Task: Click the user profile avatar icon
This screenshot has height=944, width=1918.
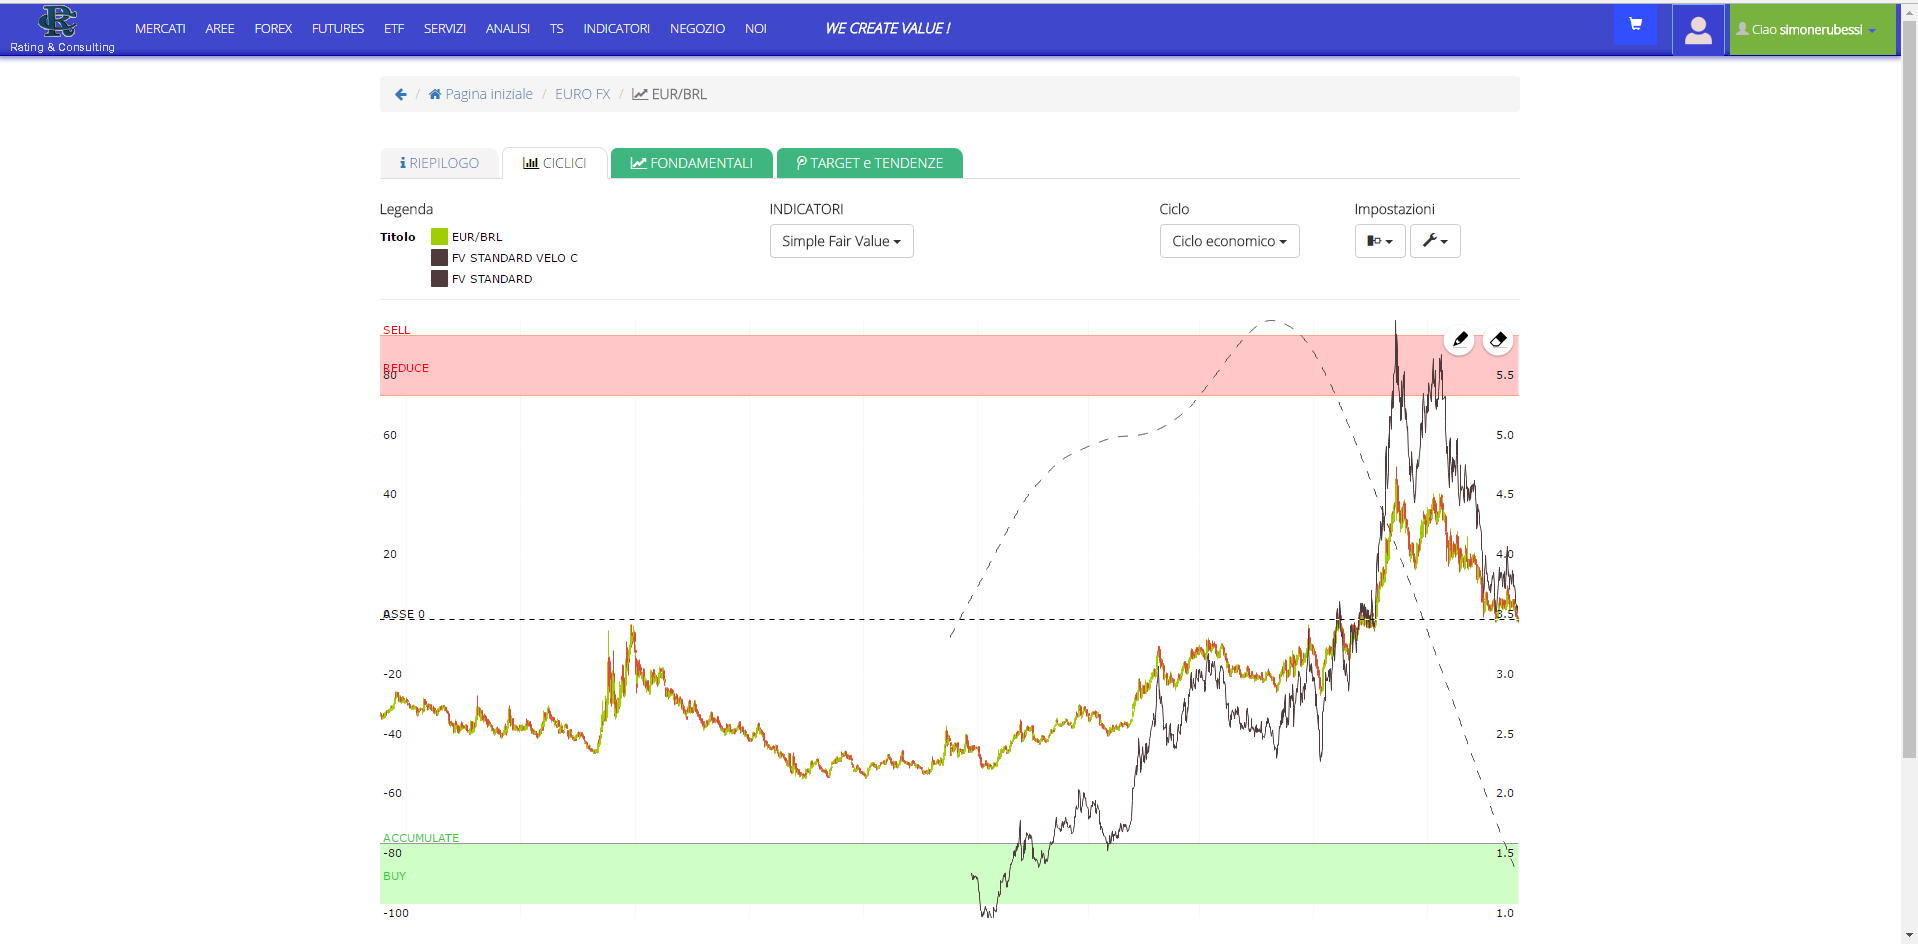Action: [1697, 30]
